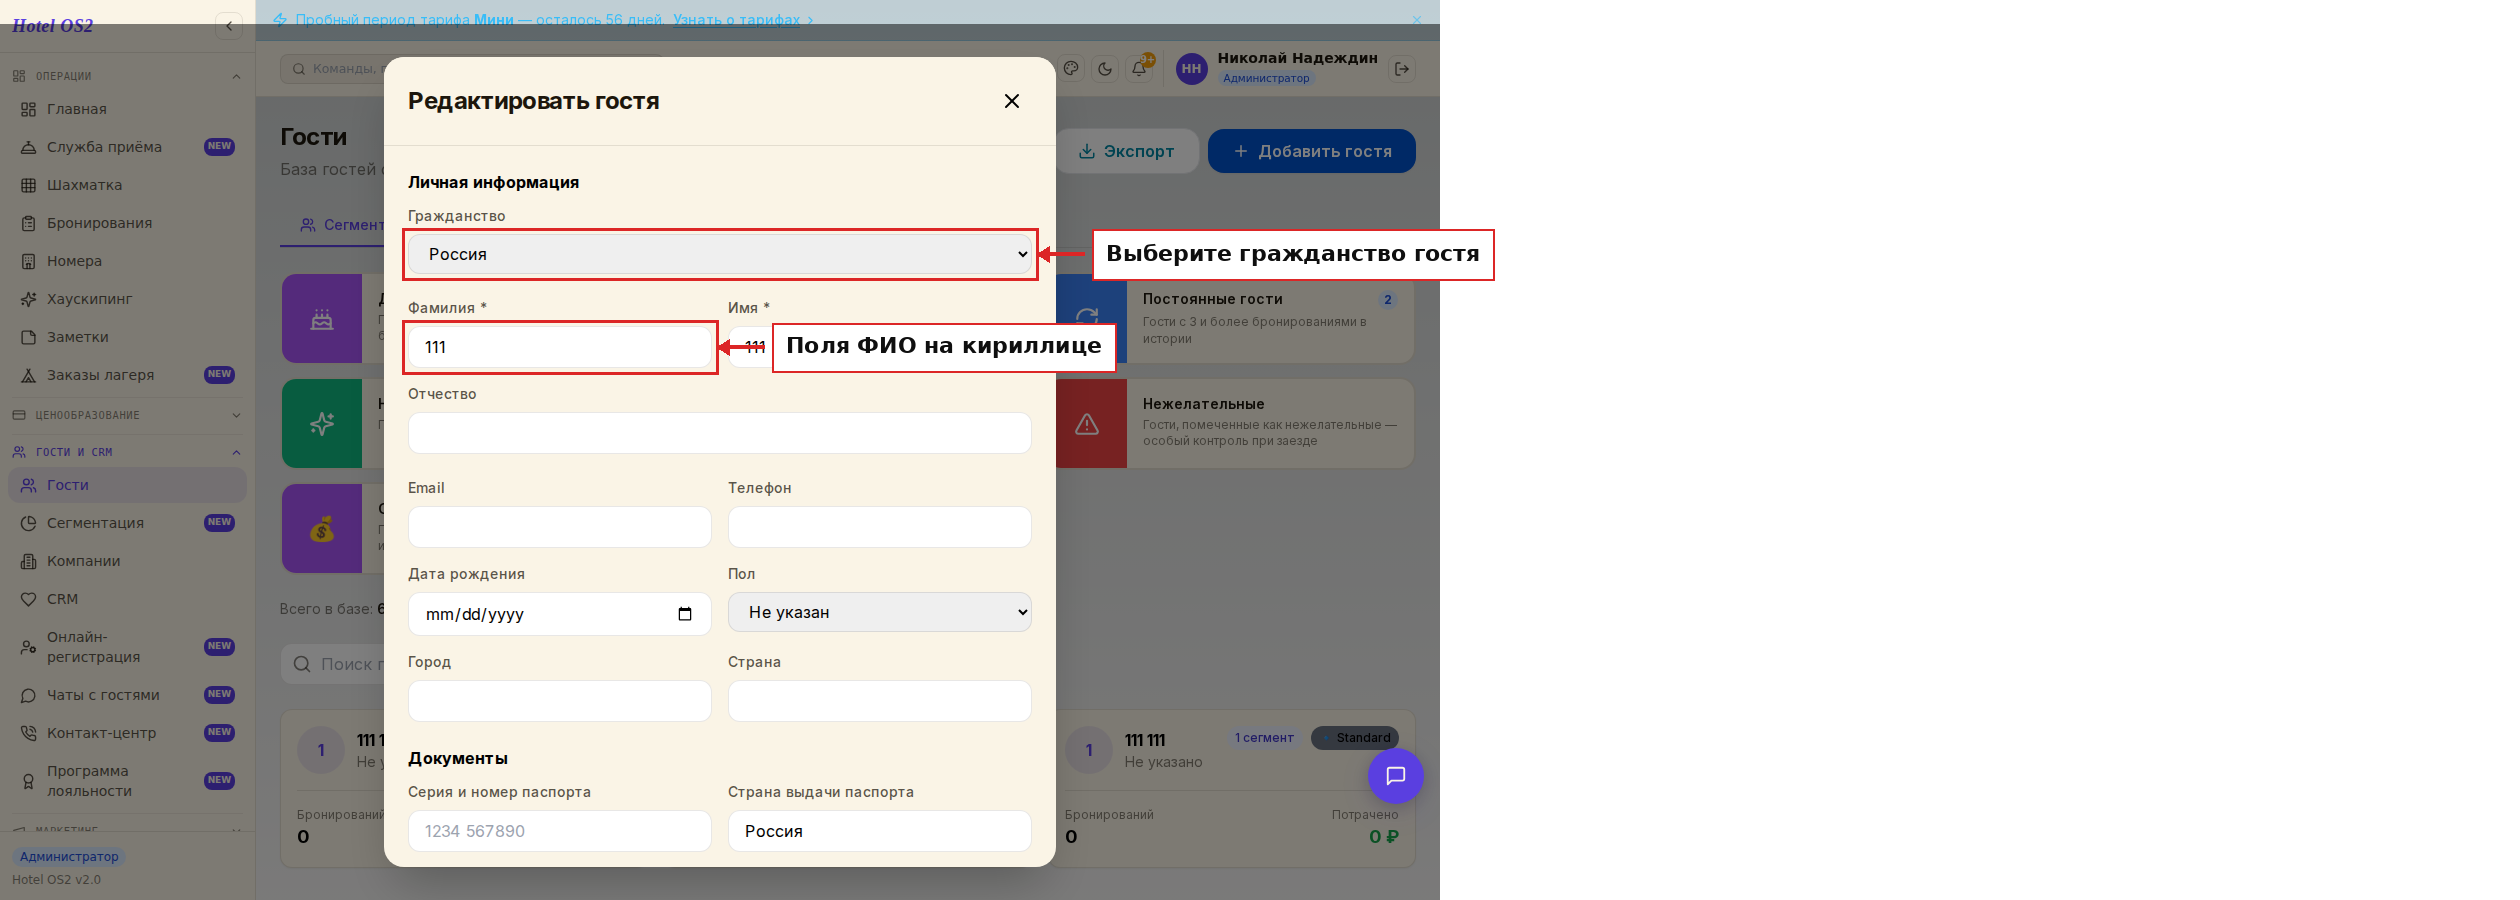Open Заказы лагеря in the sidebar
The width and height of the screenshot is (2520, 900).
127,375
